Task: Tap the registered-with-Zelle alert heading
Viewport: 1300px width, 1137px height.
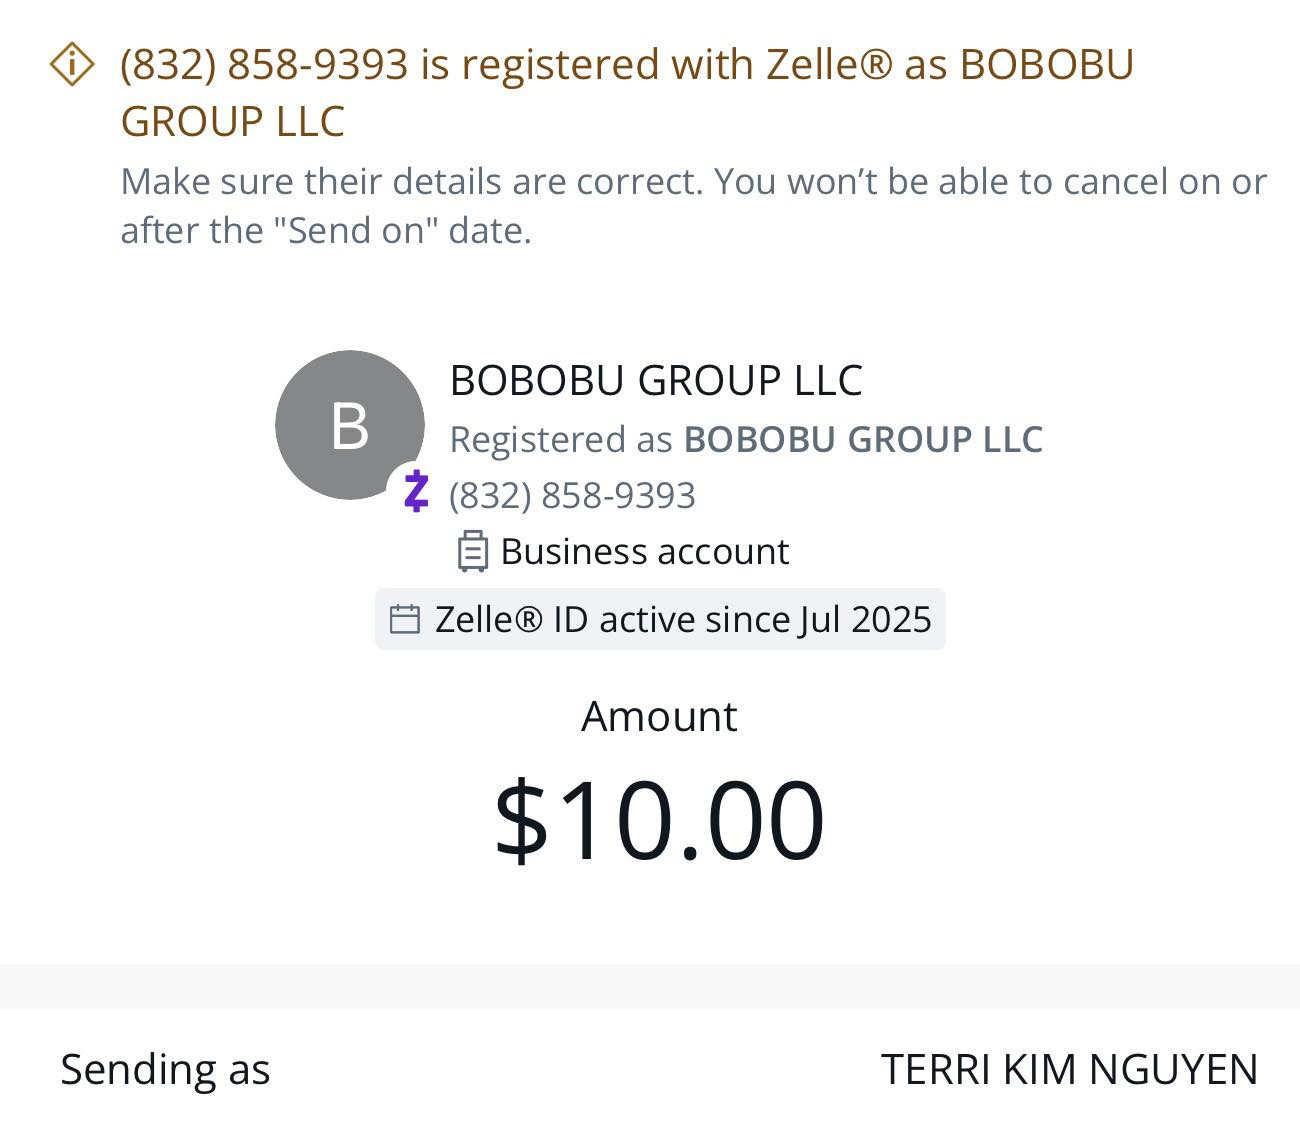Action: [x=626, y=66]
